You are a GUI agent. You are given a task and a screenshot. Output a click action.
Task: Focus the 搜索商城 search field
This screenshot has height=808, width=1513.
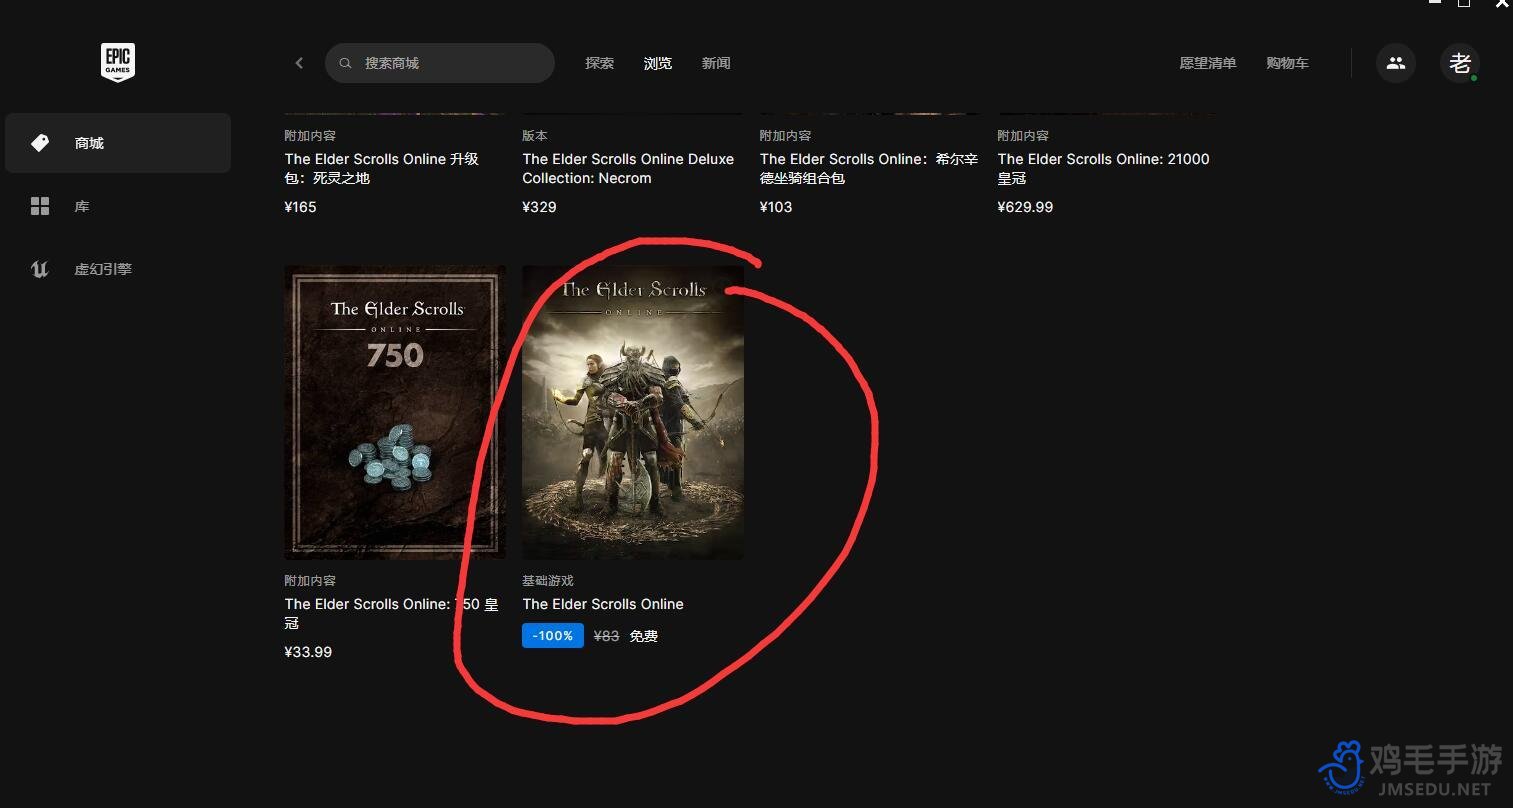(440, 63)
